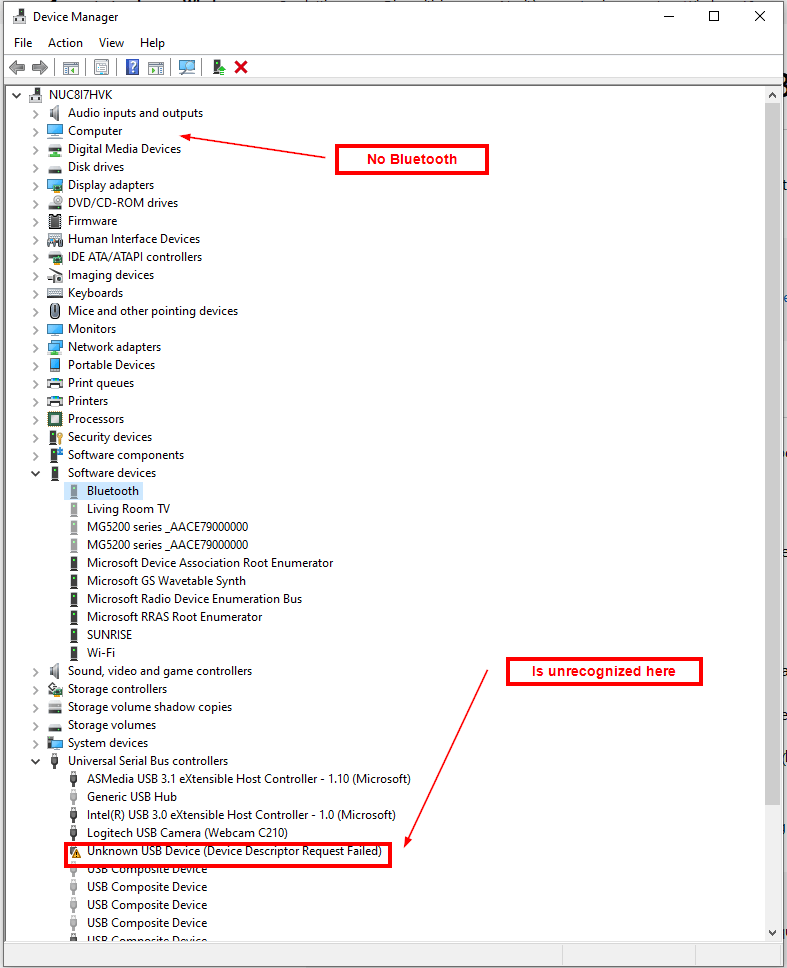Collapse the Software devices category
The width and height of the screenshot is (787, 968).
click(35, 474)
